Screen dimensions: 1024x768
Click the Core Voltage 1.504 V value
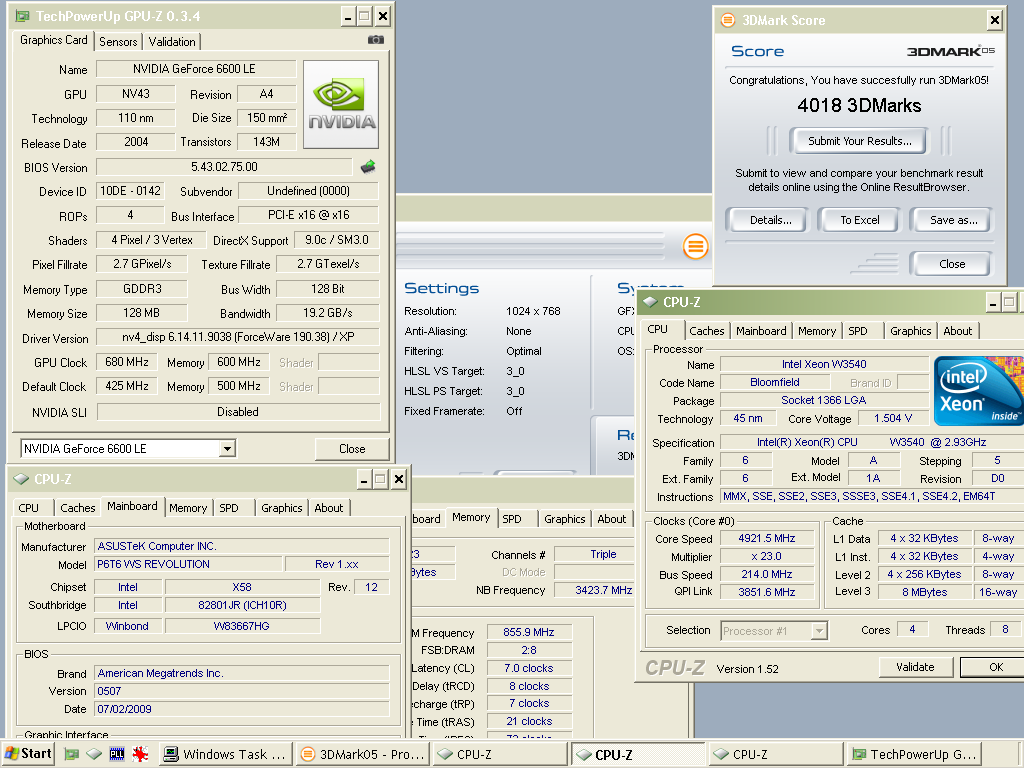tap(893, 419)
